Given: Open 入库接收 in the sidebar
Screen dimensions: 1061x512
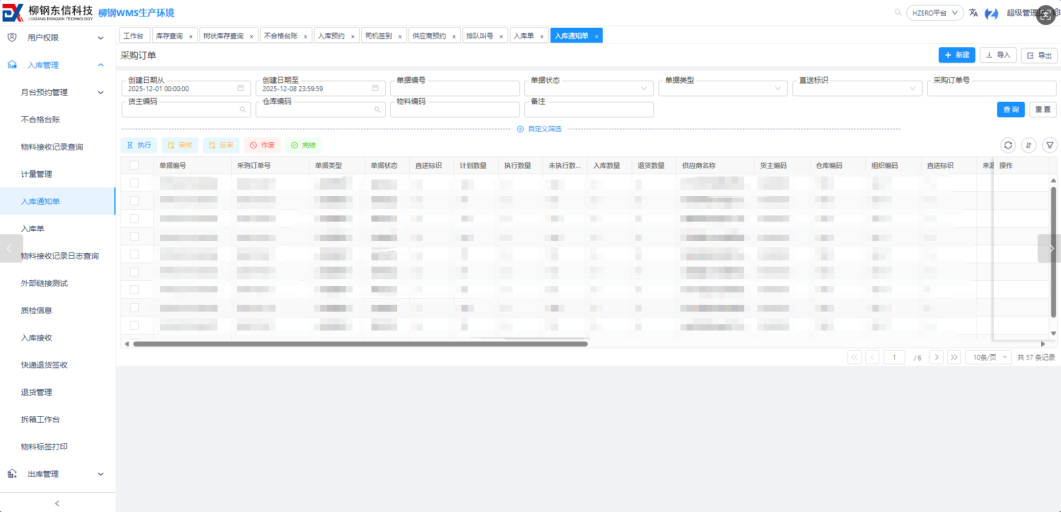Looking at the screenshot, I should (37, 338).
